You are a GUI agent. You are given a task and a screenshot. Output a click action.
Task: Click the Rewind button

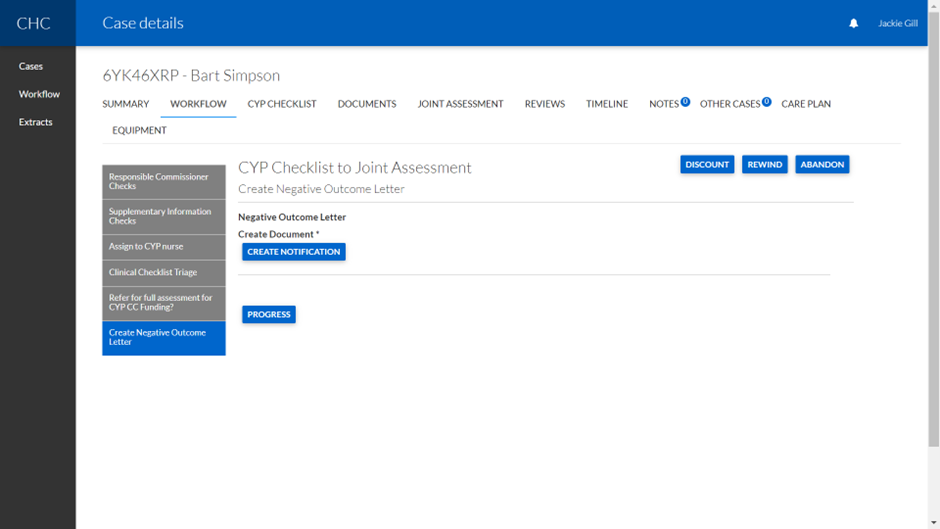[764, 165]
